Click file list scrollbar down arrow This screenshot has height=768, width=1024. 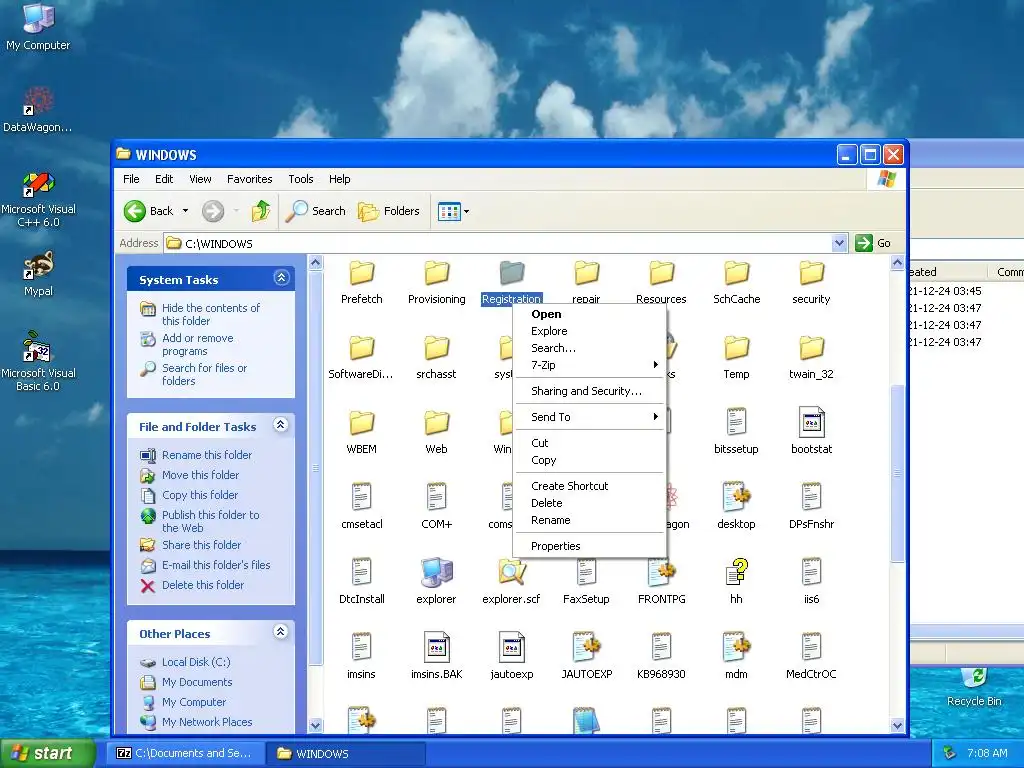[x=897, y=725]
